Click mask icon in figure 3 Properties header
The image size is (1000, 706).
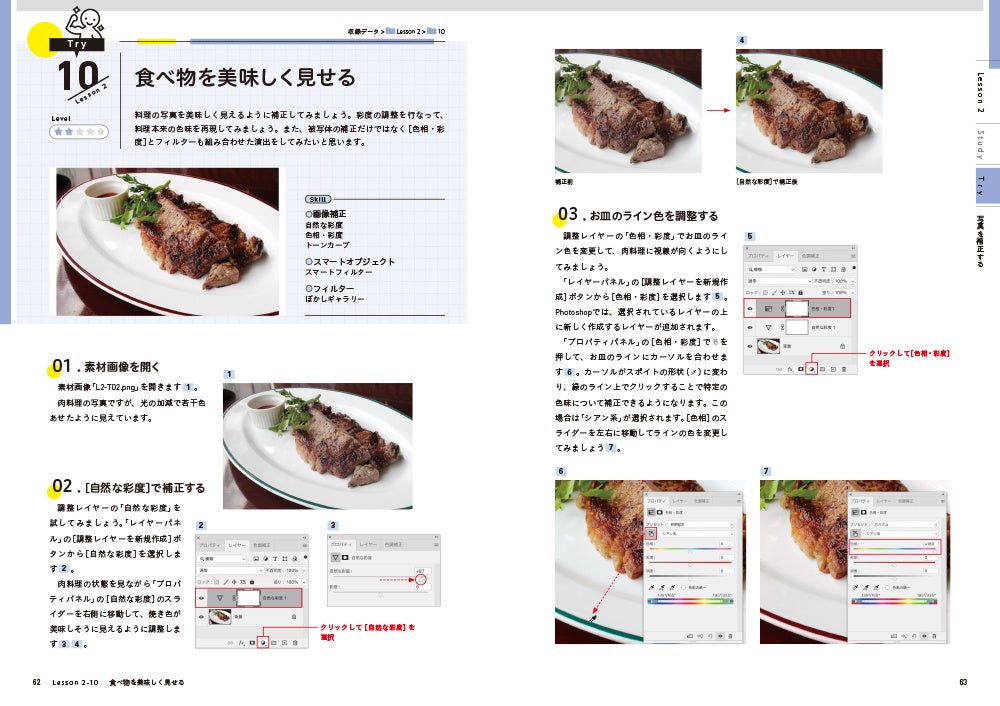coord(345,557)
